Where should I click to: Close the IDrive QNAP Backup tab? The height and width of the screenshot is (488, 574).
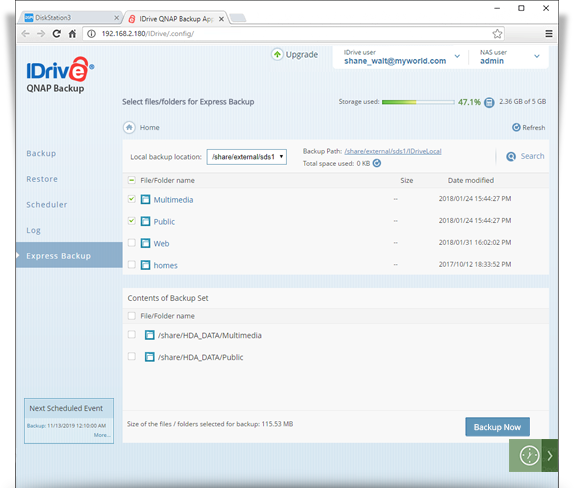click(x=221, y=19)
